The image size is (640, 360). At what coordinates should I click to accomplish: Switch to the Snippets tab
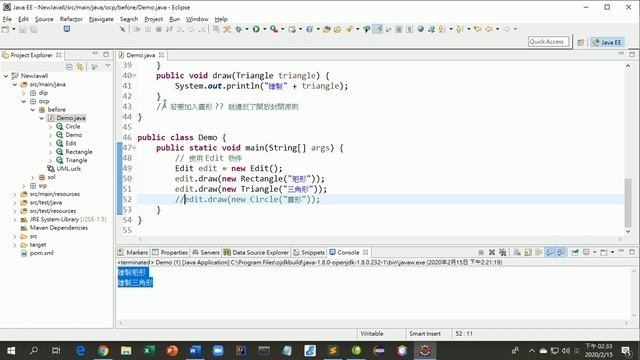tap(309, 252)
